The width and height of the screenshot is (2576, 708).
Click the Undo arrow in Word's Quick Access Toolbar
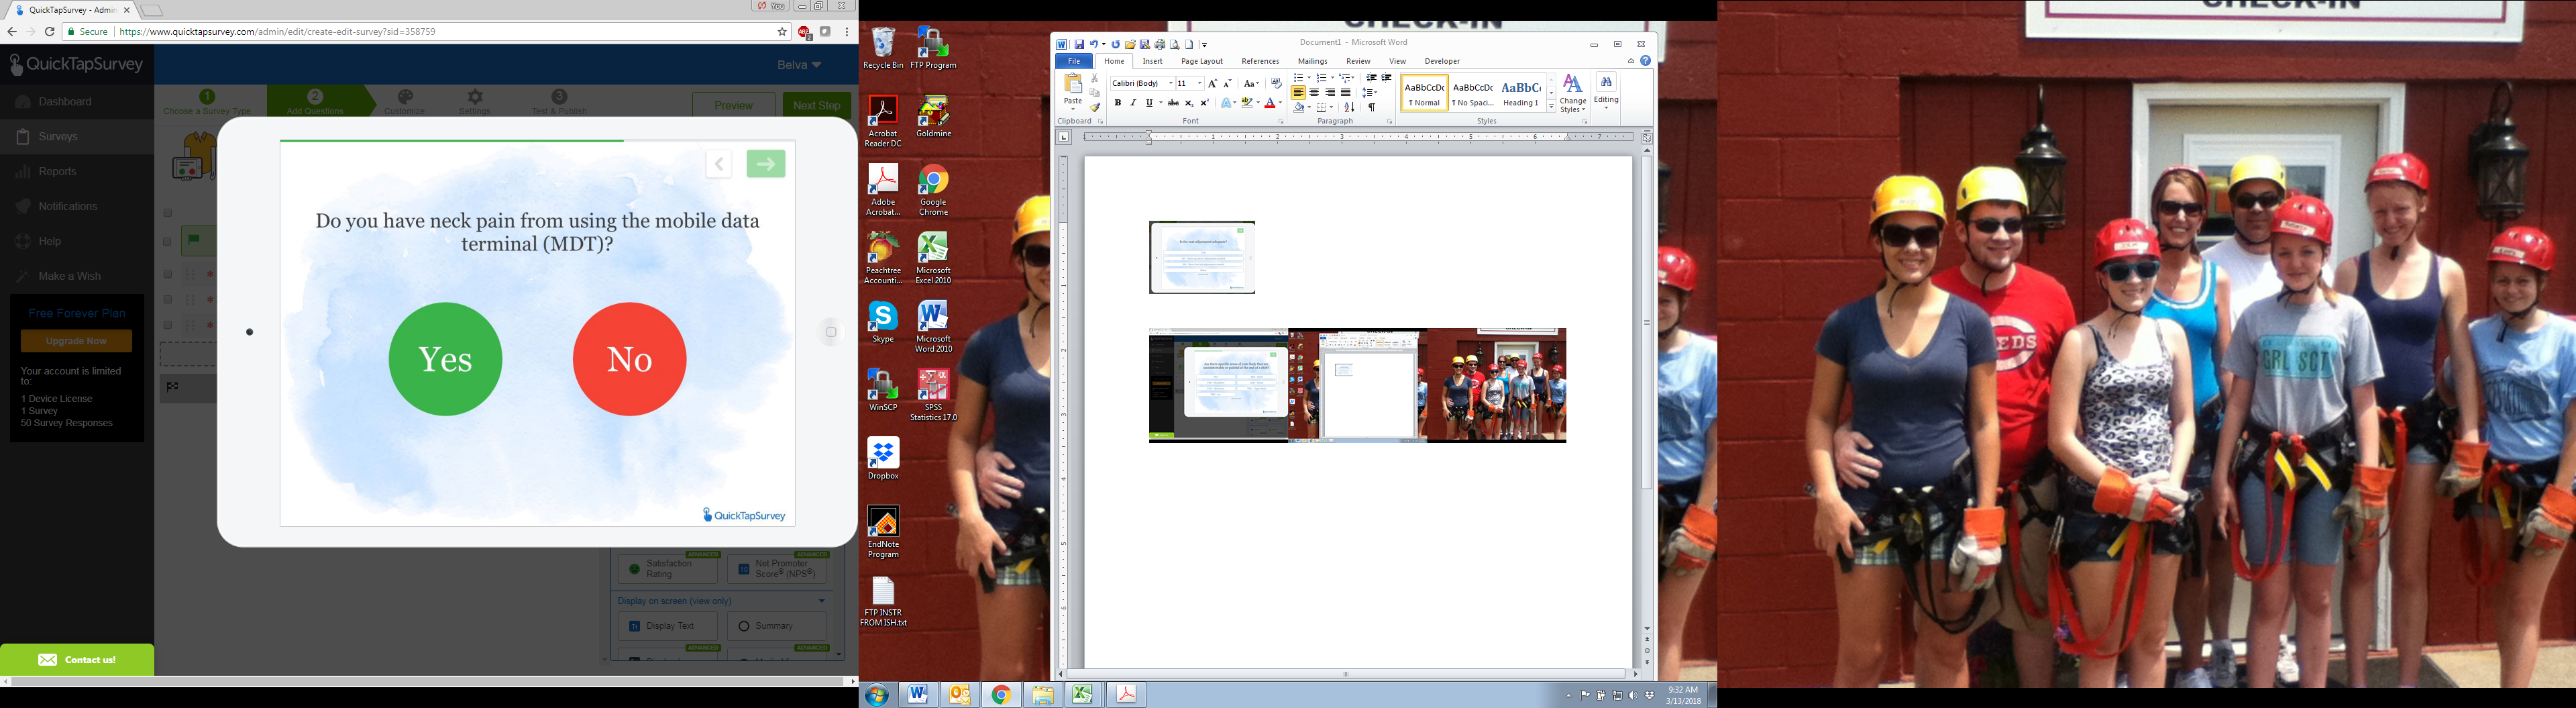coord(1093,44)
